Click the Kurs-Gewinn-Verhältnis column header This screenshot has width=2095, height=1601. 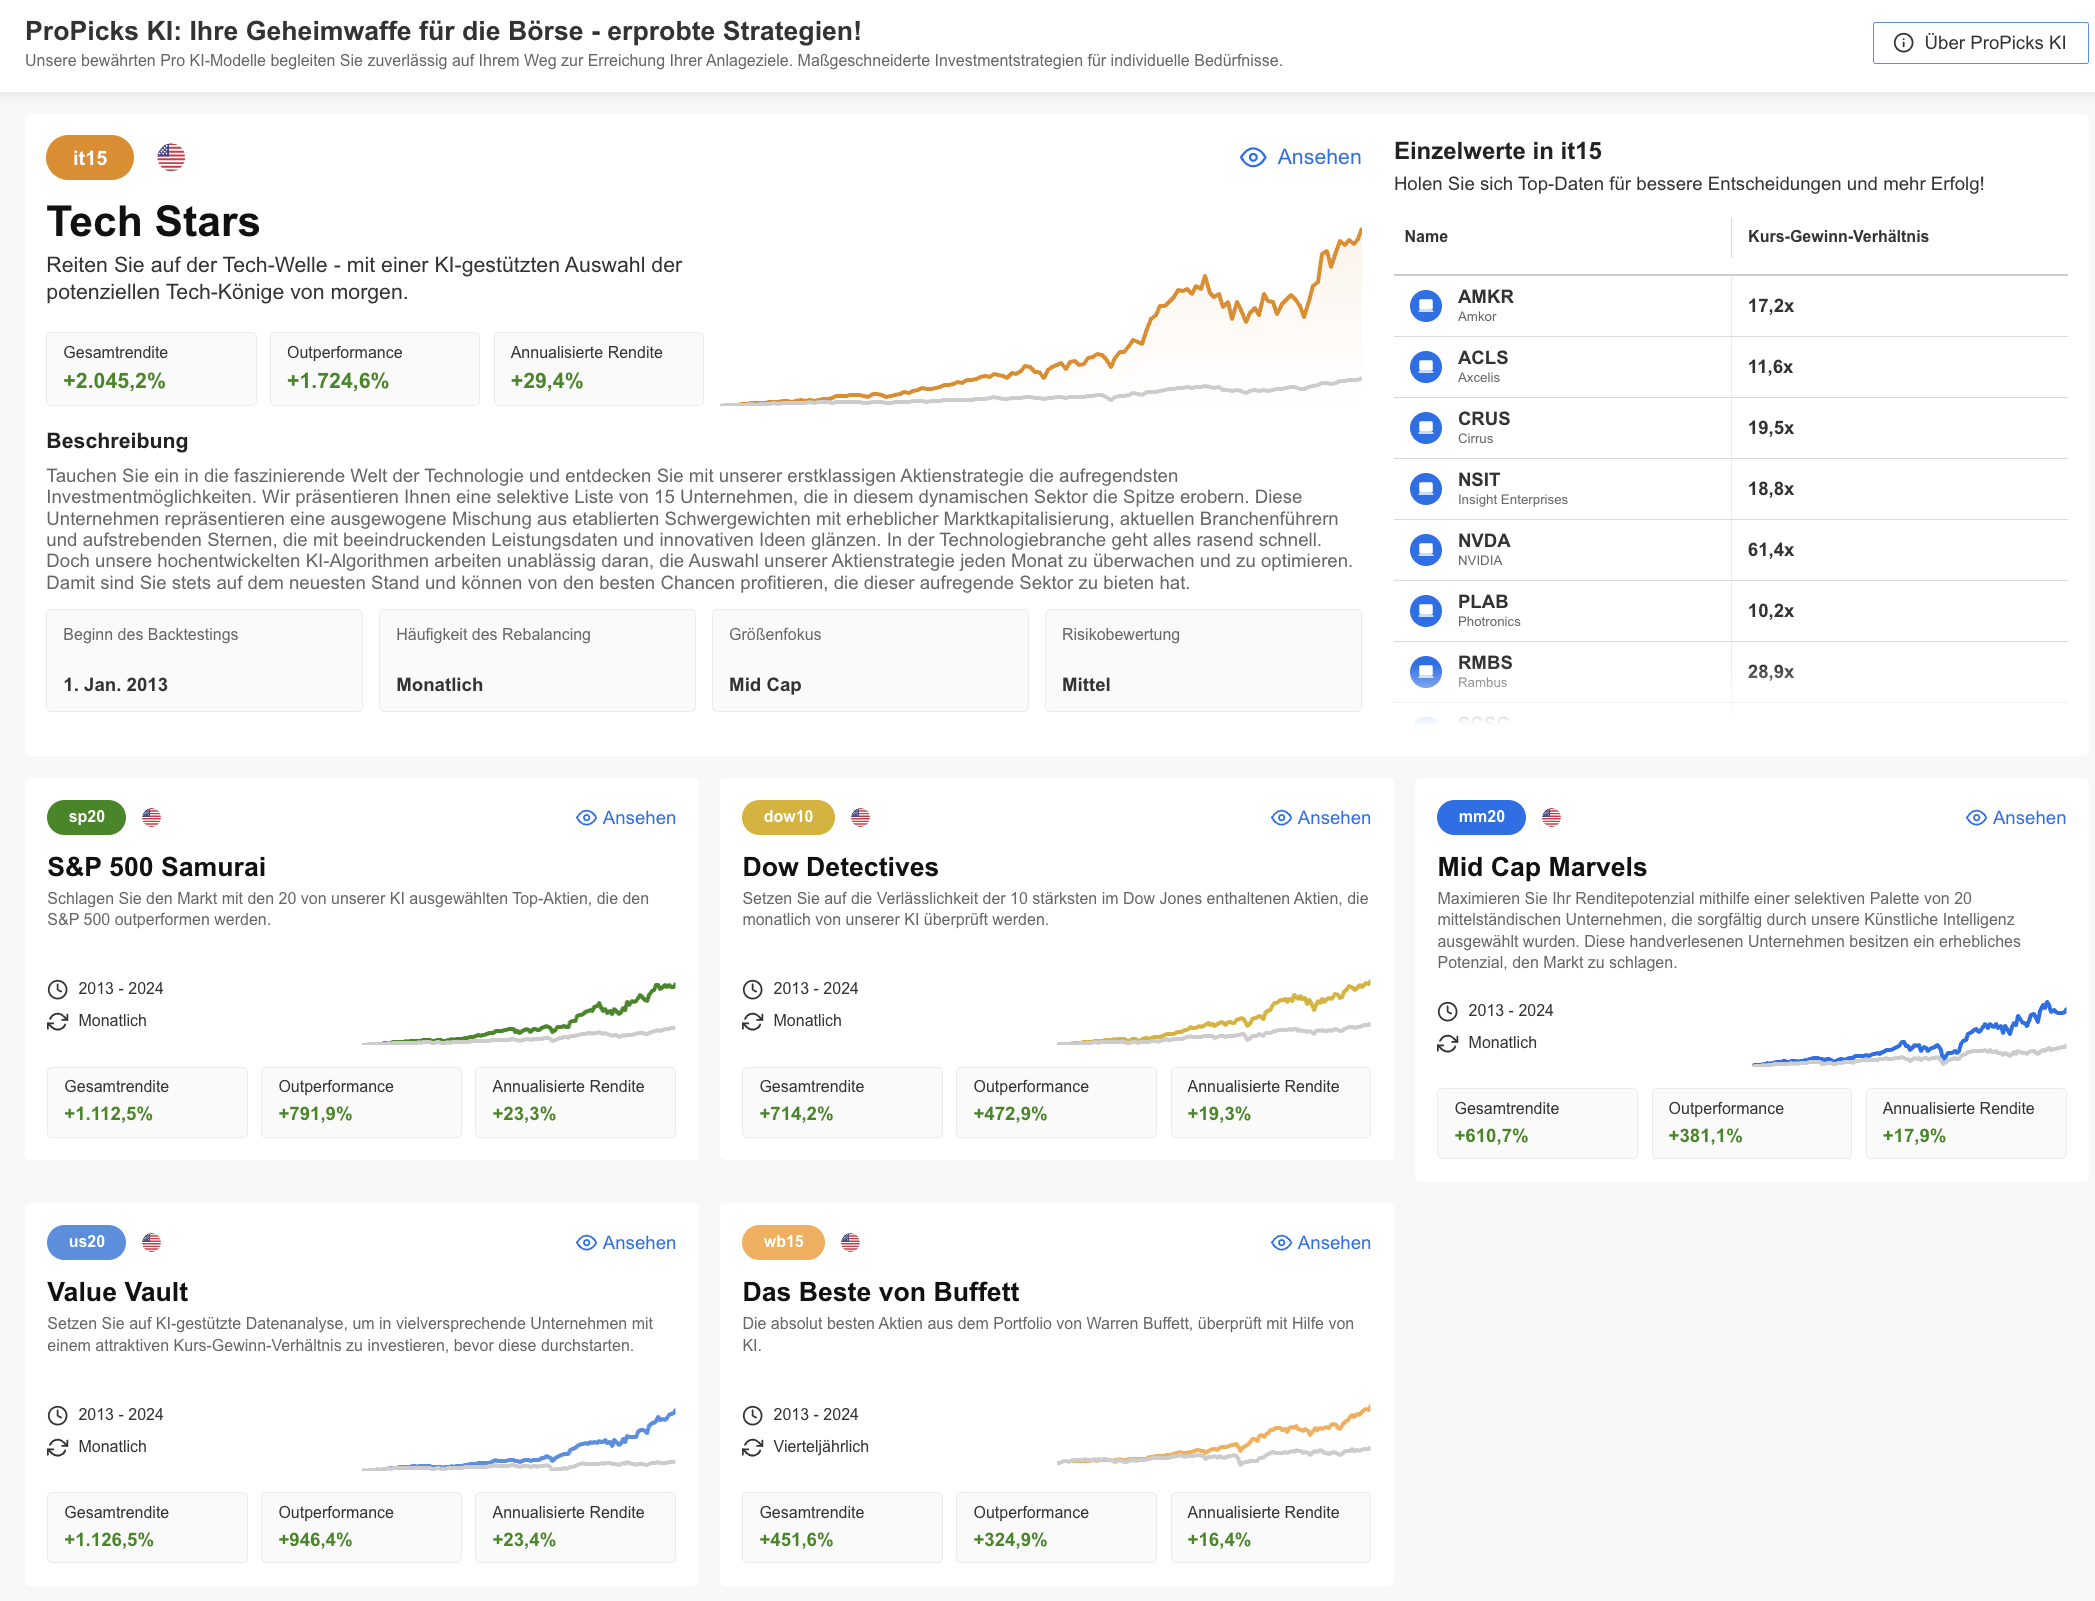point(1838,237)
